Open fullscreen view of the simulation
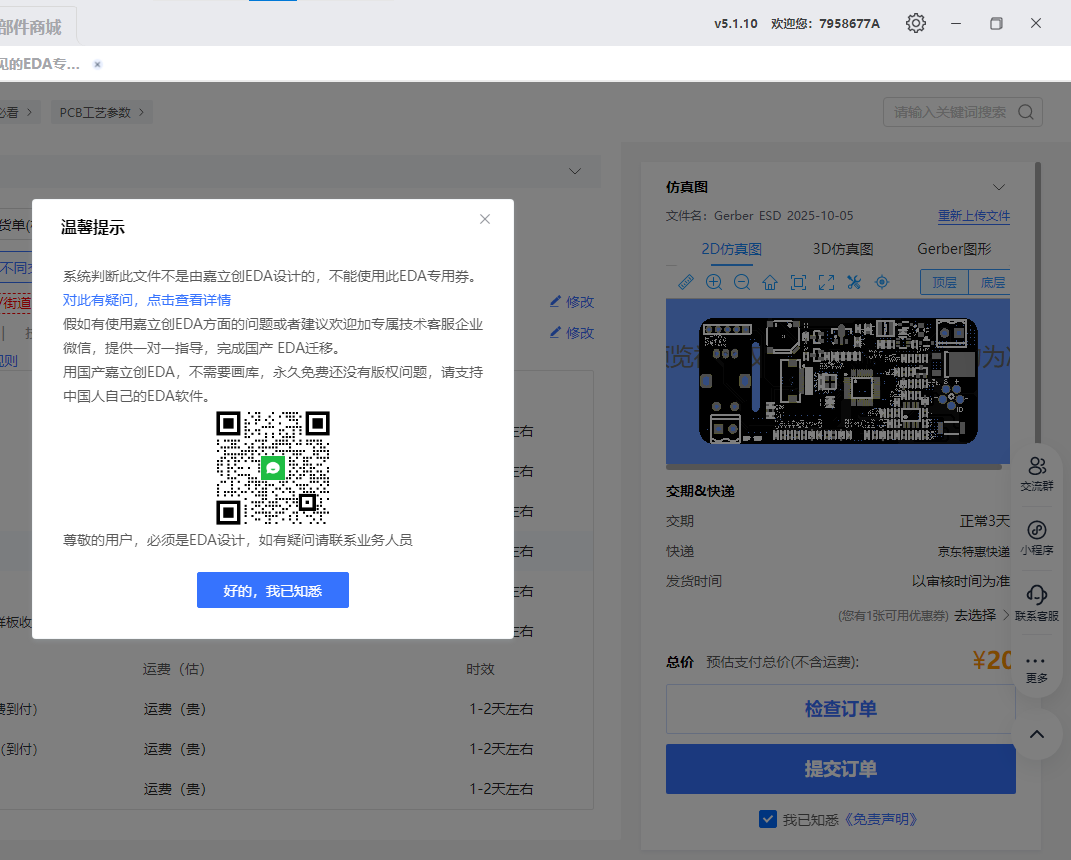 point(826,282)
